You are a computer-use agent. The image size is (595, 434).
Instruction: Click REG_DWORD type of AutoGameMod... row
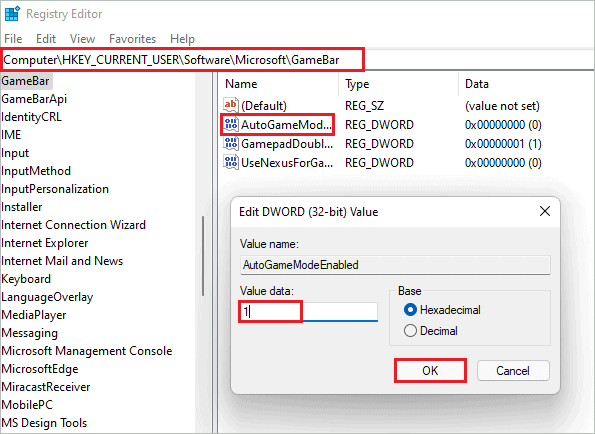click(379, 125)
